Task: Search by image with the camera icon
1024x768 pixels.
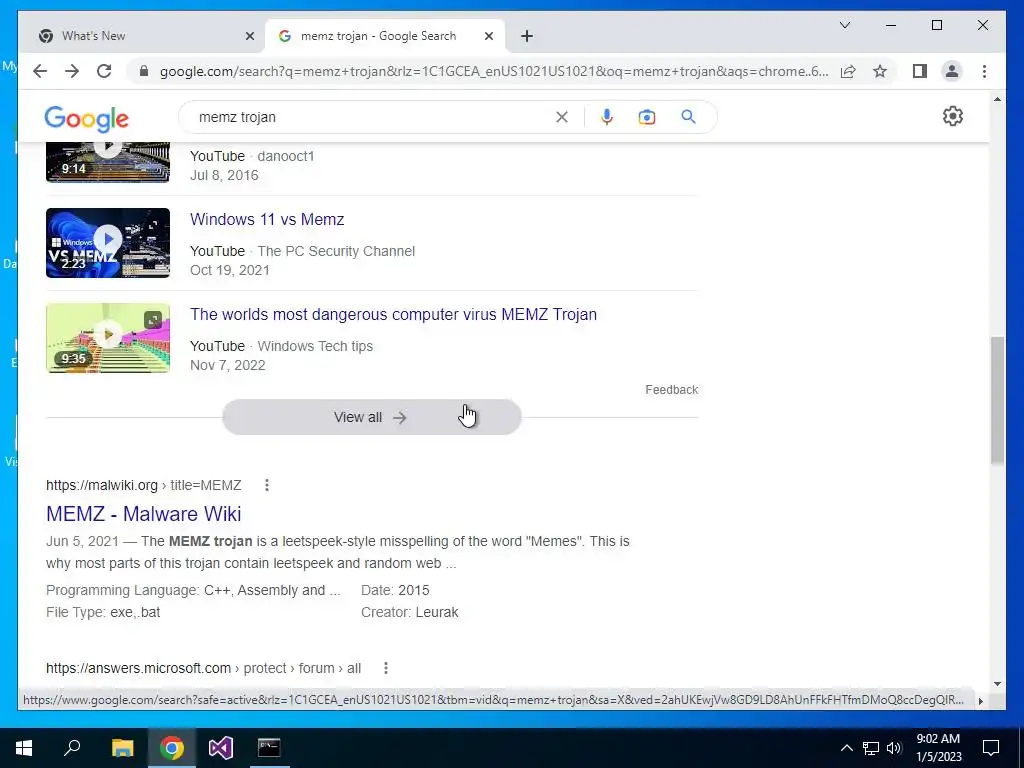Action: (x=647, y=117)
